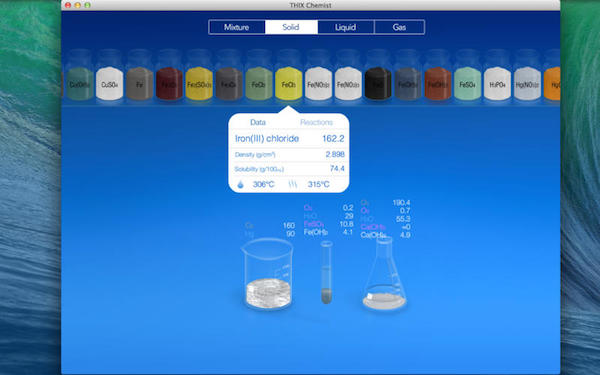Click value 190.4 above the flask
600x375 pixels.
pyautogui.click(x=401, y=203)
